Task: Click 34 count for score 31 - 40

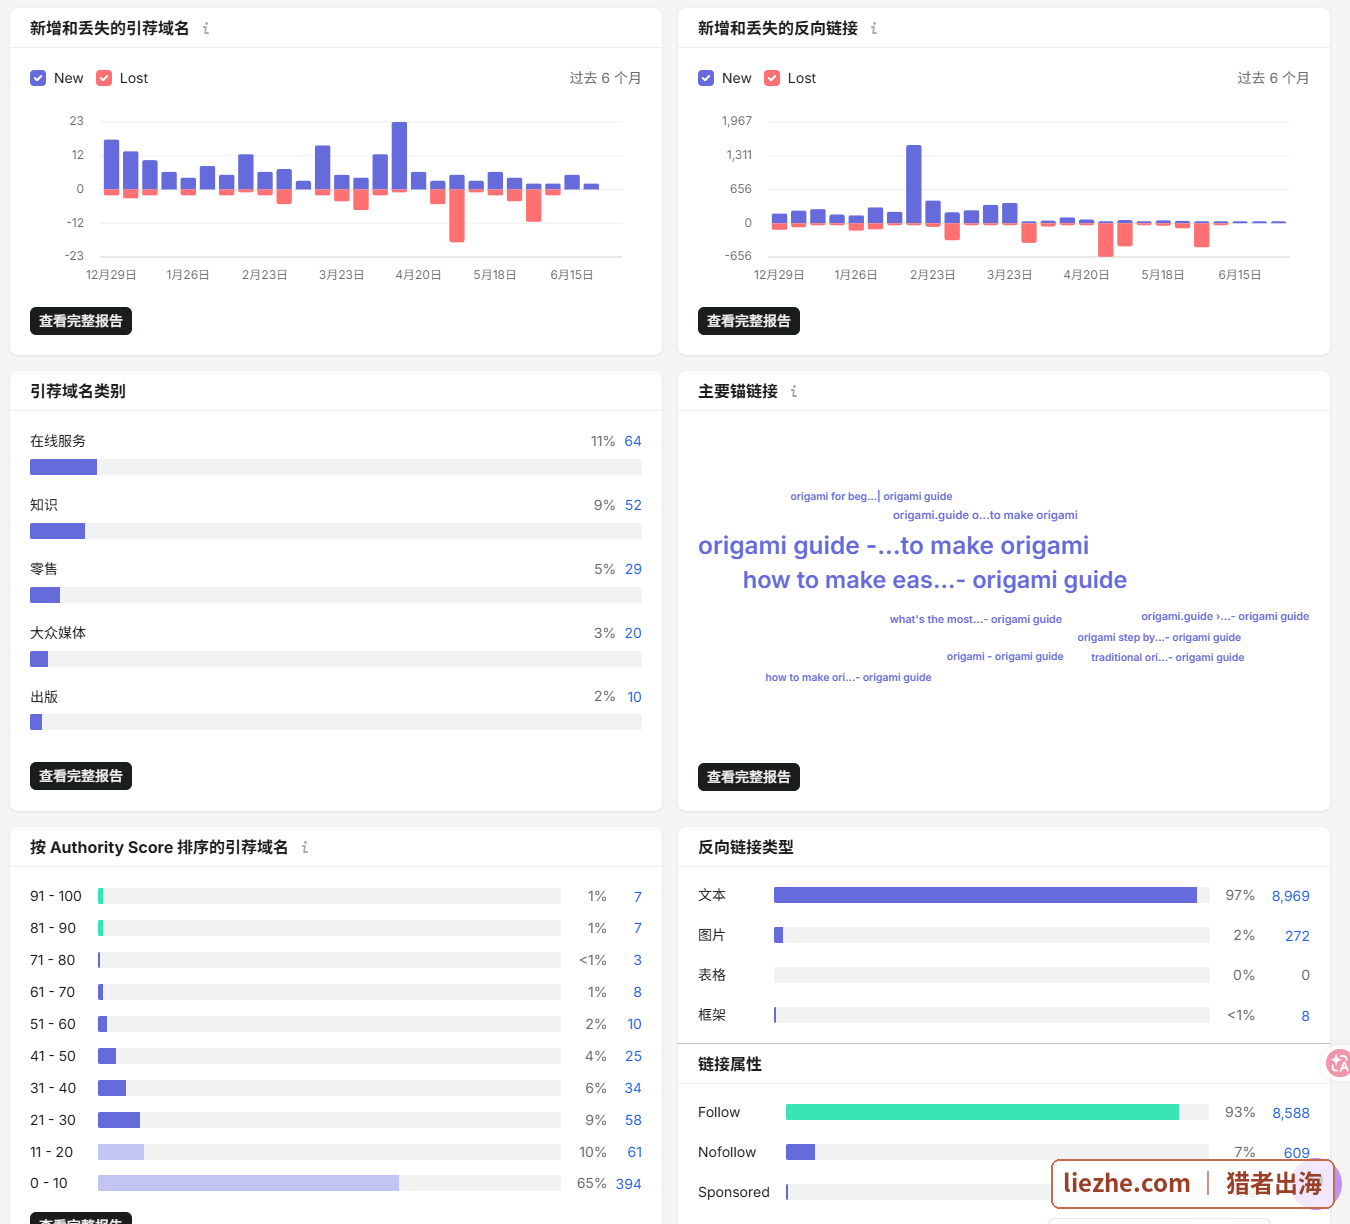Action: (x=633, y=1088)
